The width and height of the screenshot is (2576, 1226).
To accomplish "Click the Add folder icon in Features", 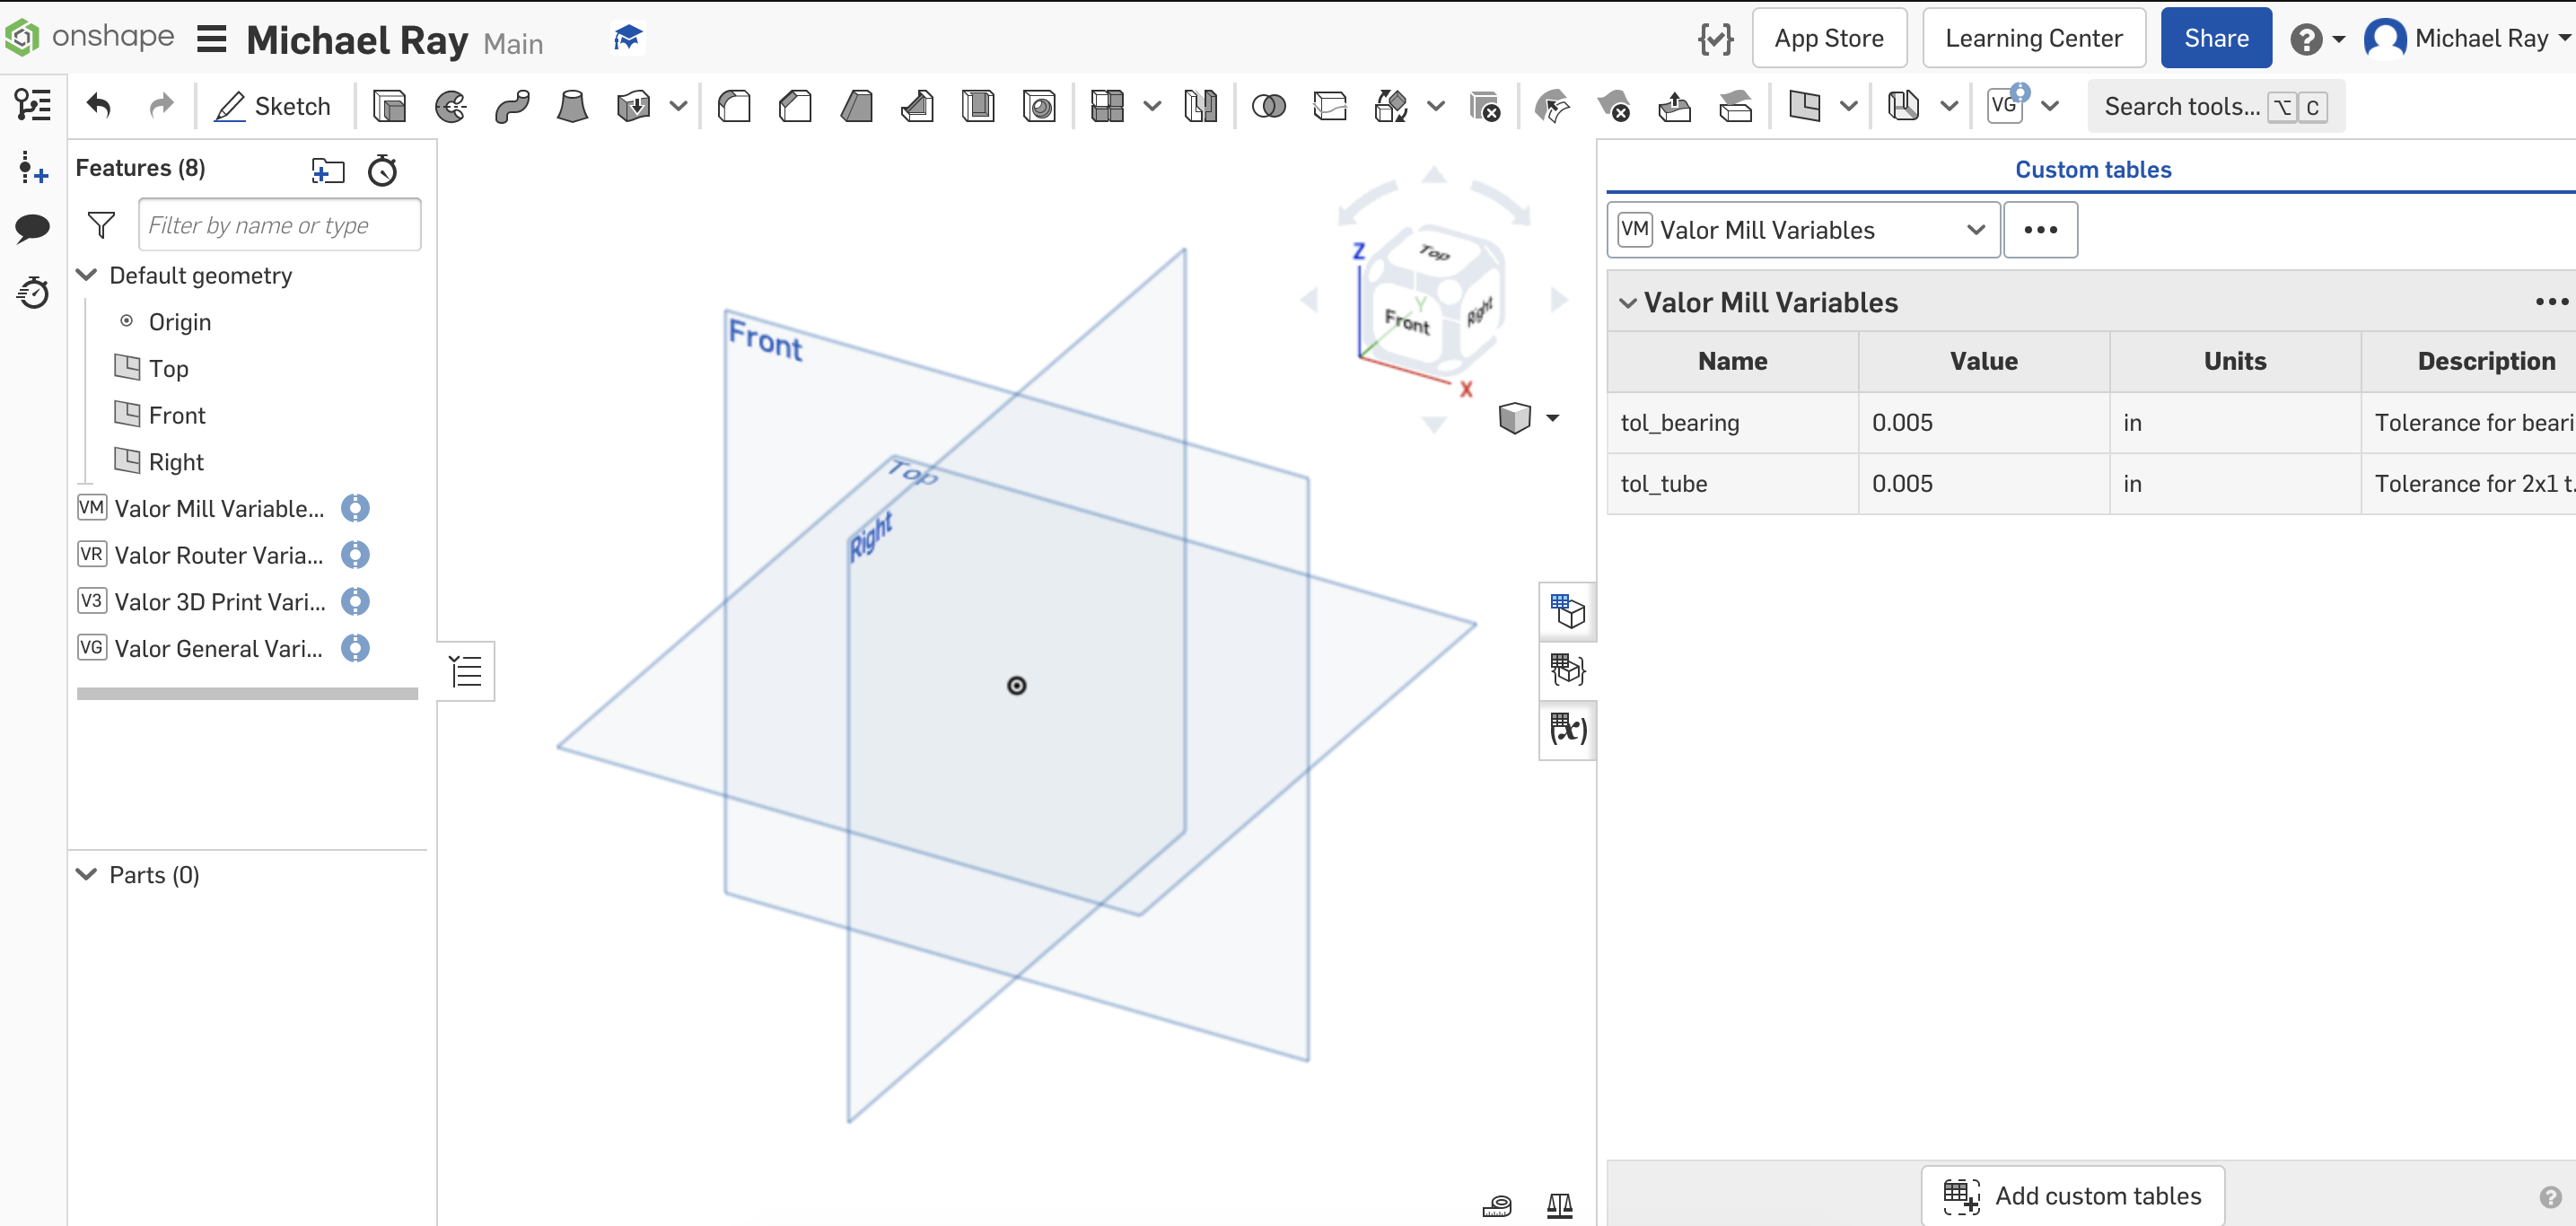I will [328, 171].
